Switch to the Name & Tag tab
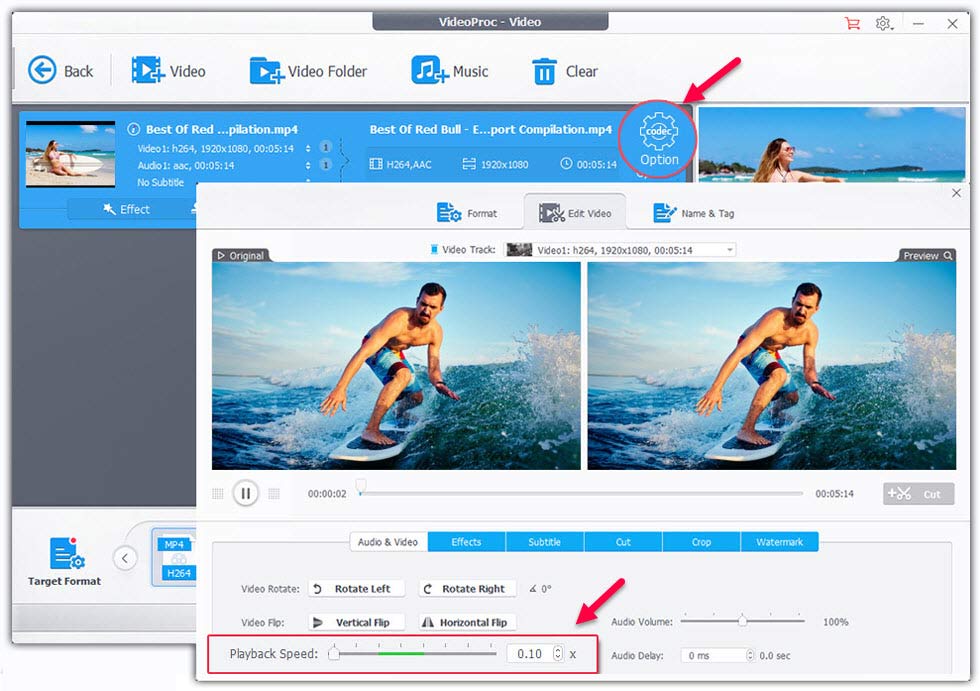 point(694,213)
